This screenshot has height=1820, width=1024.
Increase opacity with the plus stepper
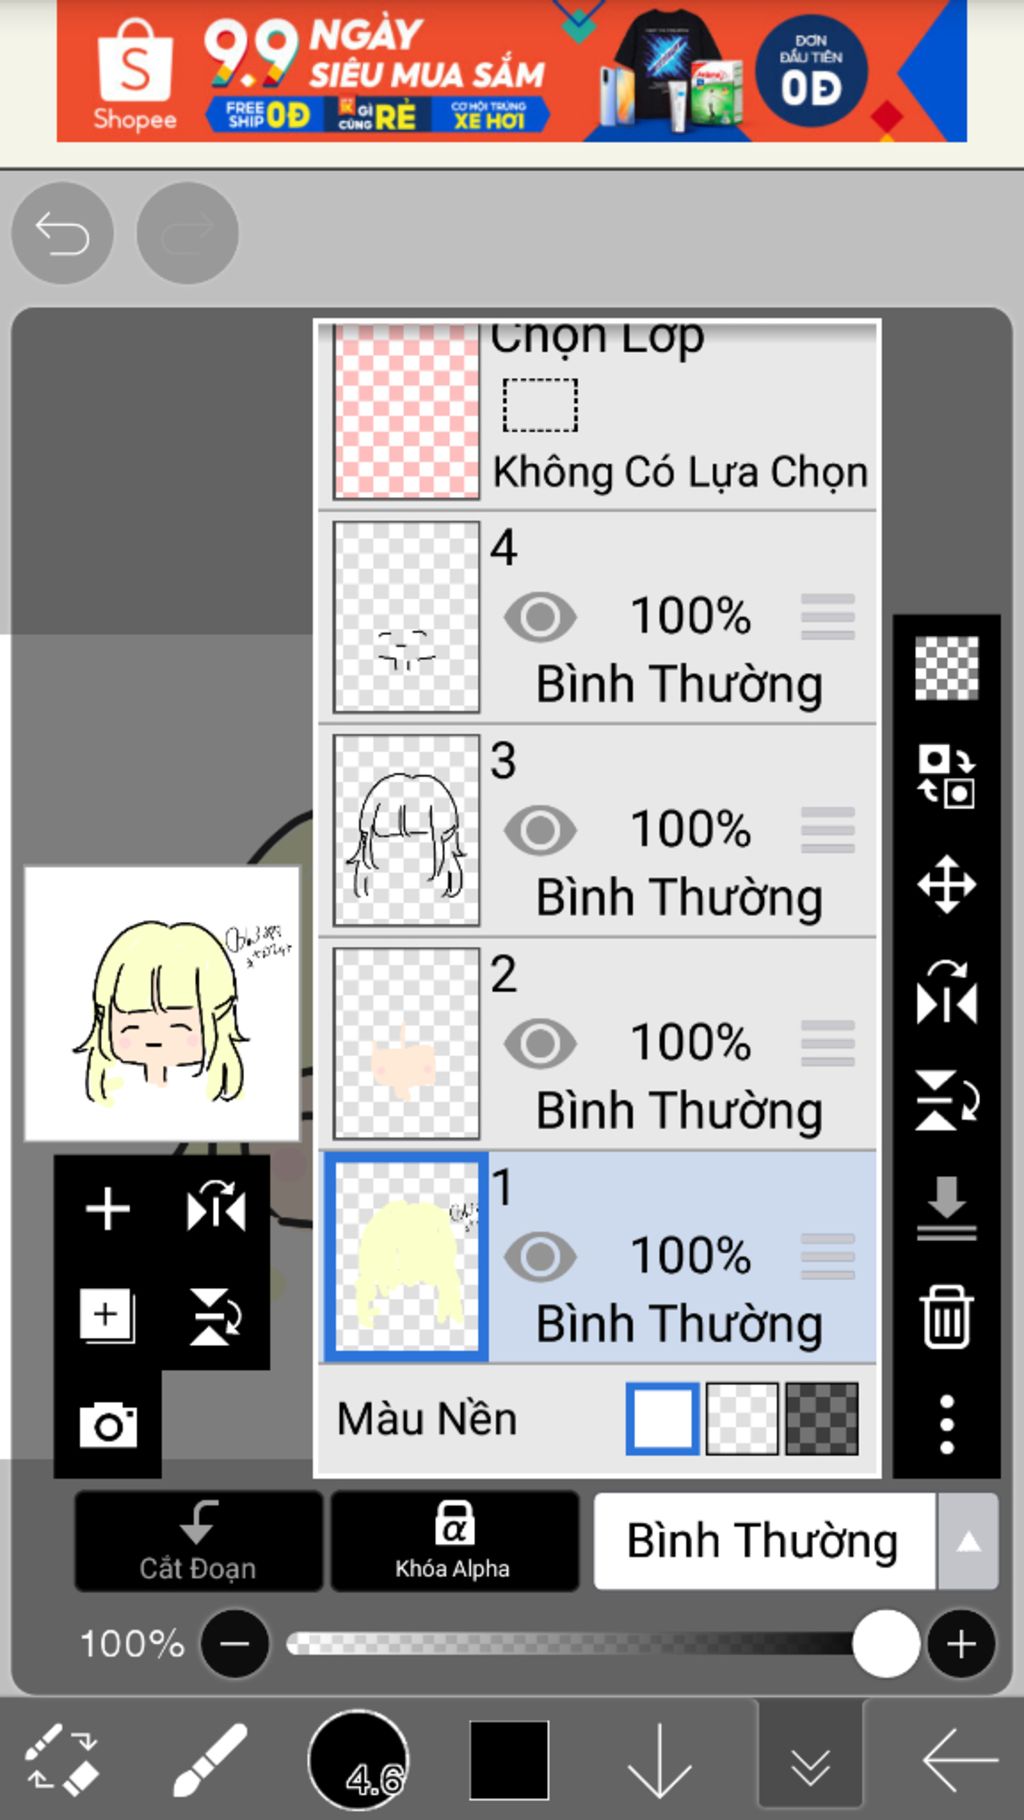(961, 1643)
